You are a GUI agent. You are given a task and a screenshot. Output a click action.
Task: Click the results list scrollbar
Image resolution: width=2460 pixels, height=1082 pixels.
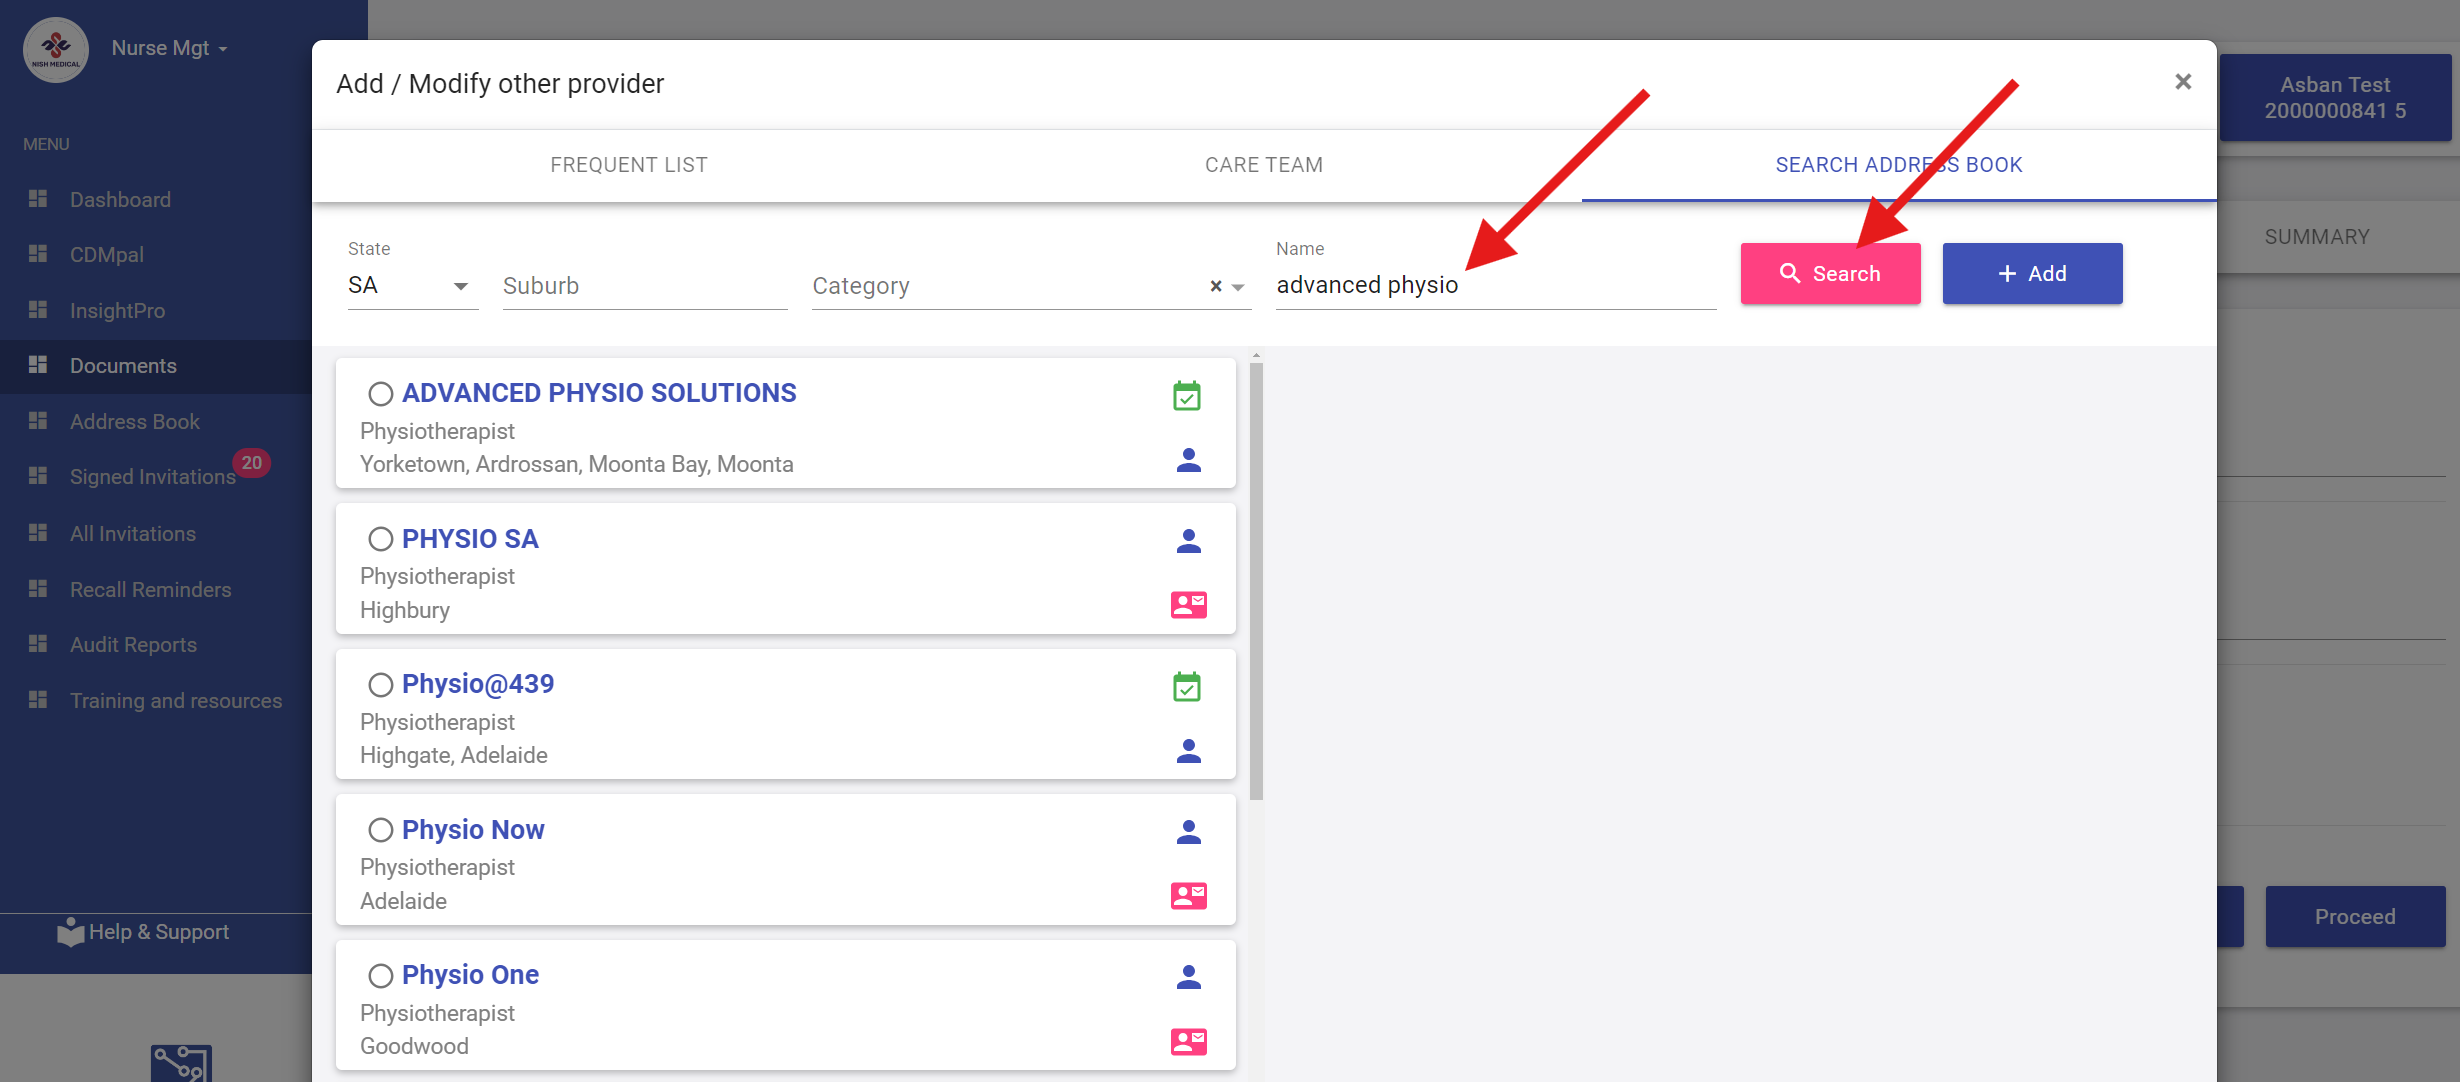(1256, 580)
